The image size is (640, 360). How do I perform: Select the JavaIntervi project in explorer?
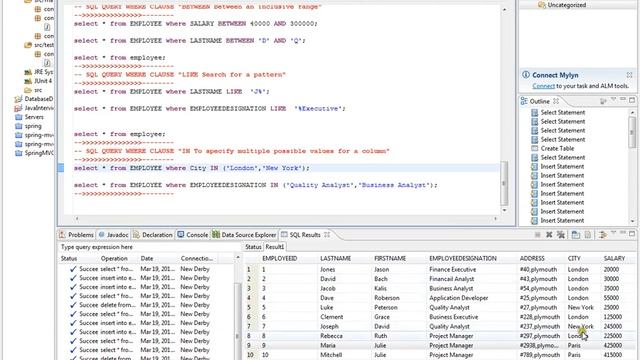[34, 108]
